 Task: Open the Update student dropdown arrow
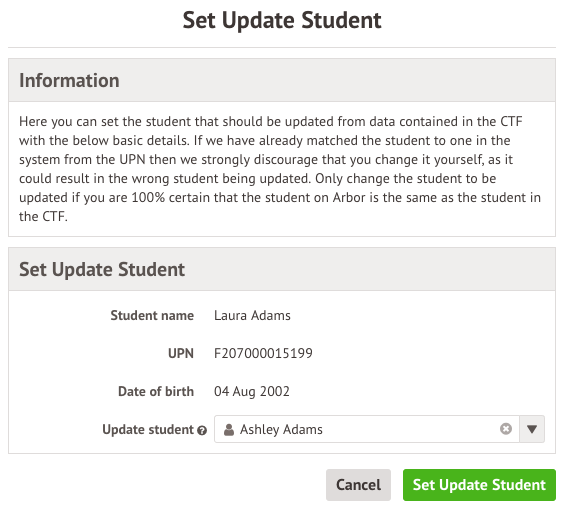point(532,429)
